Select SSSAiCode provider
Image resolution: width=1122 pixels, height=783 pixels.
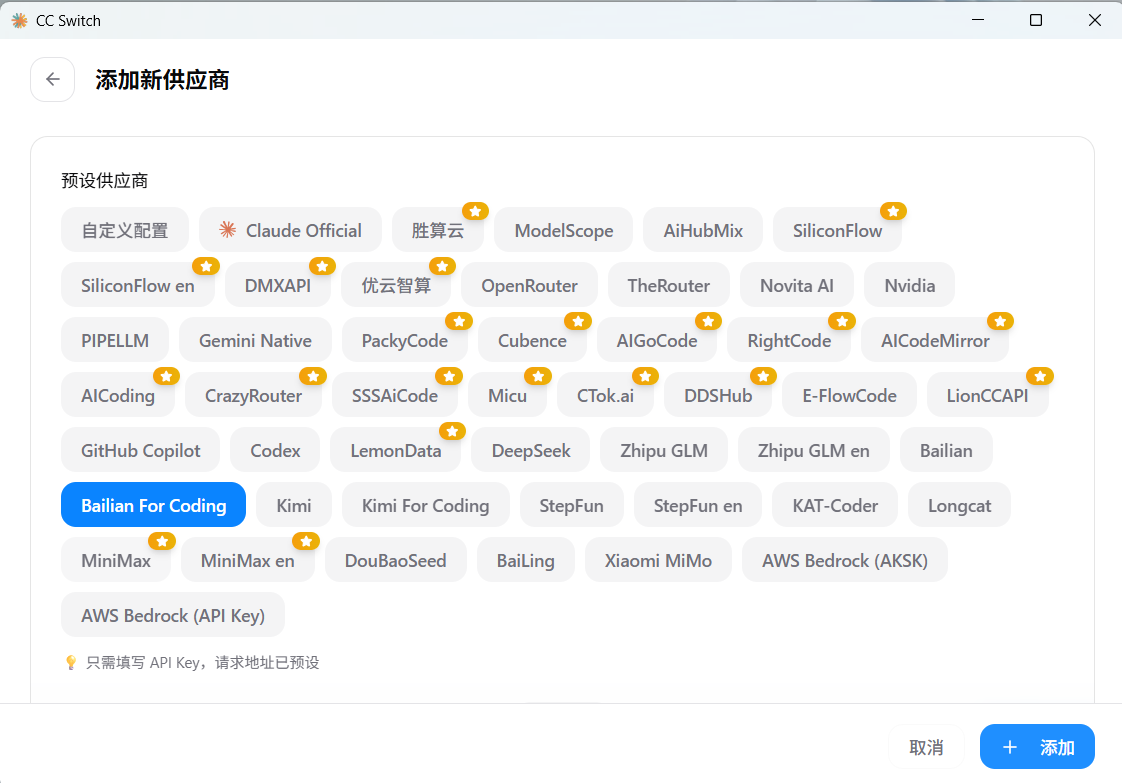[x=394, y=396]
